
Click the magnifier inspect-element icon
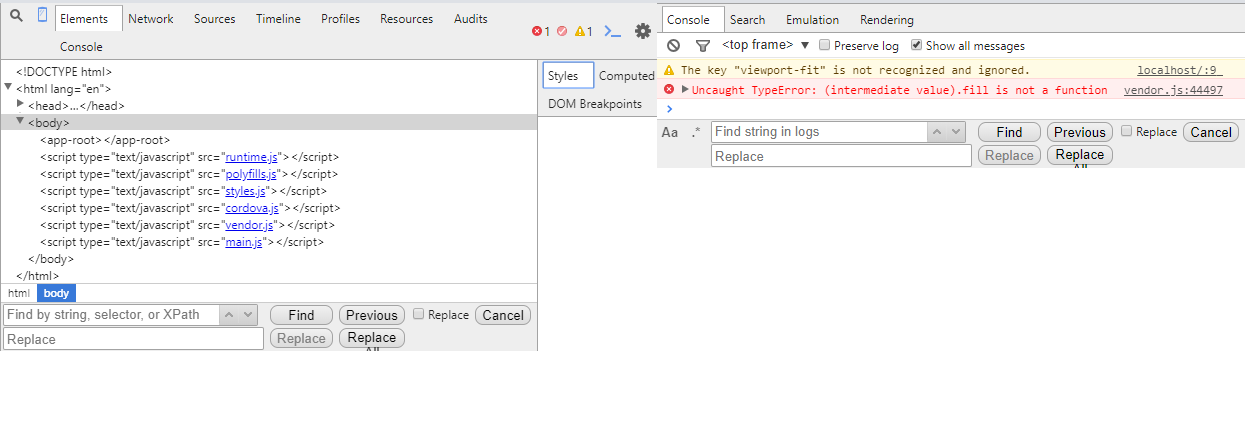[x=16, y=16]
